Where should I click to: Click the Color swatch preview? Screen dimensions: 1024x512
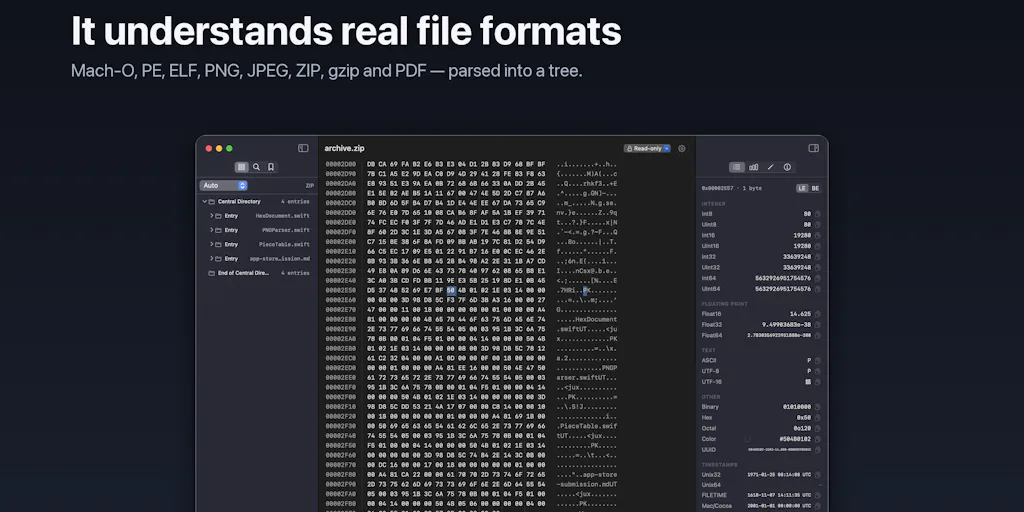tap(748, 439)
